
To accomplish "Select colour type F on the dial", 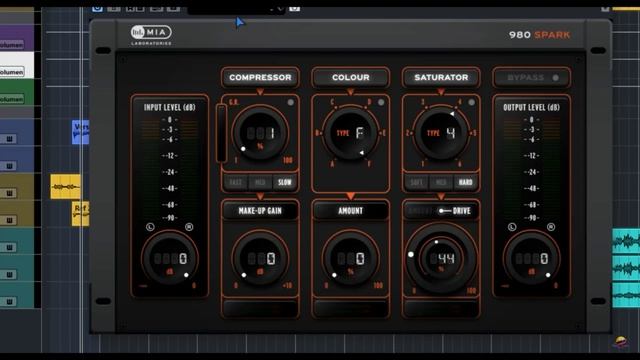I will pos(369,164).
